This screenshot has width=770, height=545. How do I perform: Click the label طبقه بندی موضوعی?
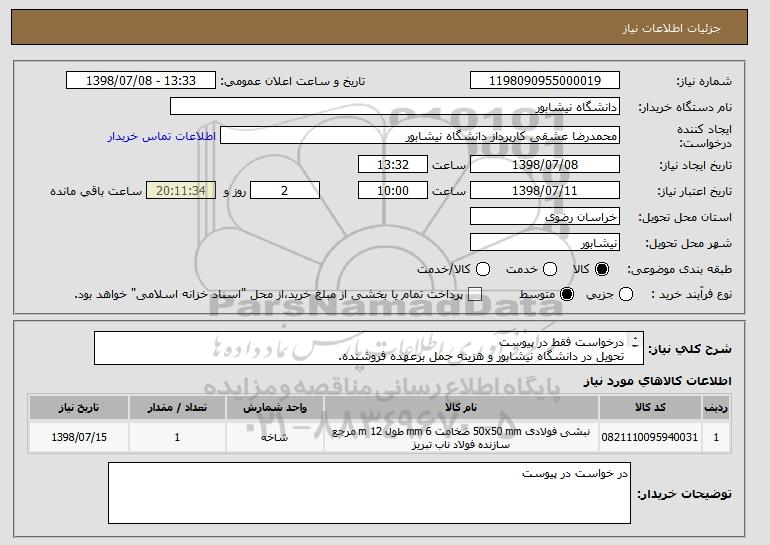pos(679,269)
